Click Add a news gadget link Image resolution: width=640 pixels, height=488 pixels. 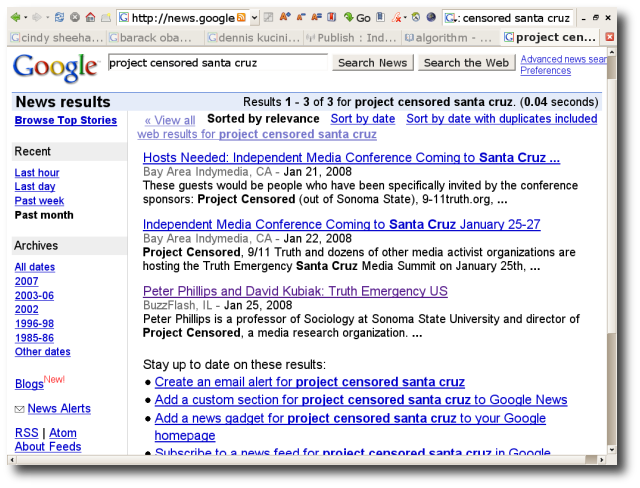(x=350, y=426)
